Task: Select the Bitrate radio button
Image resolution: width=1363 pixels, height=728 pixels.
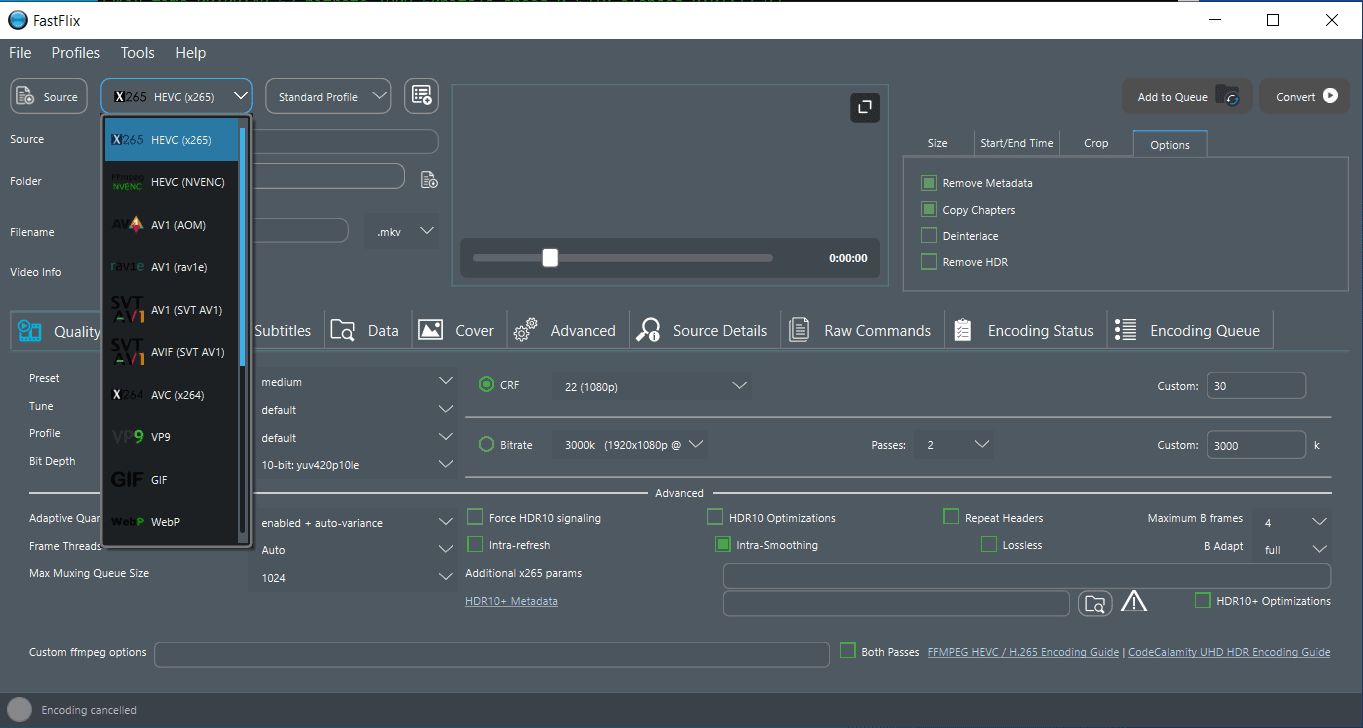Action: pos(487,445)
